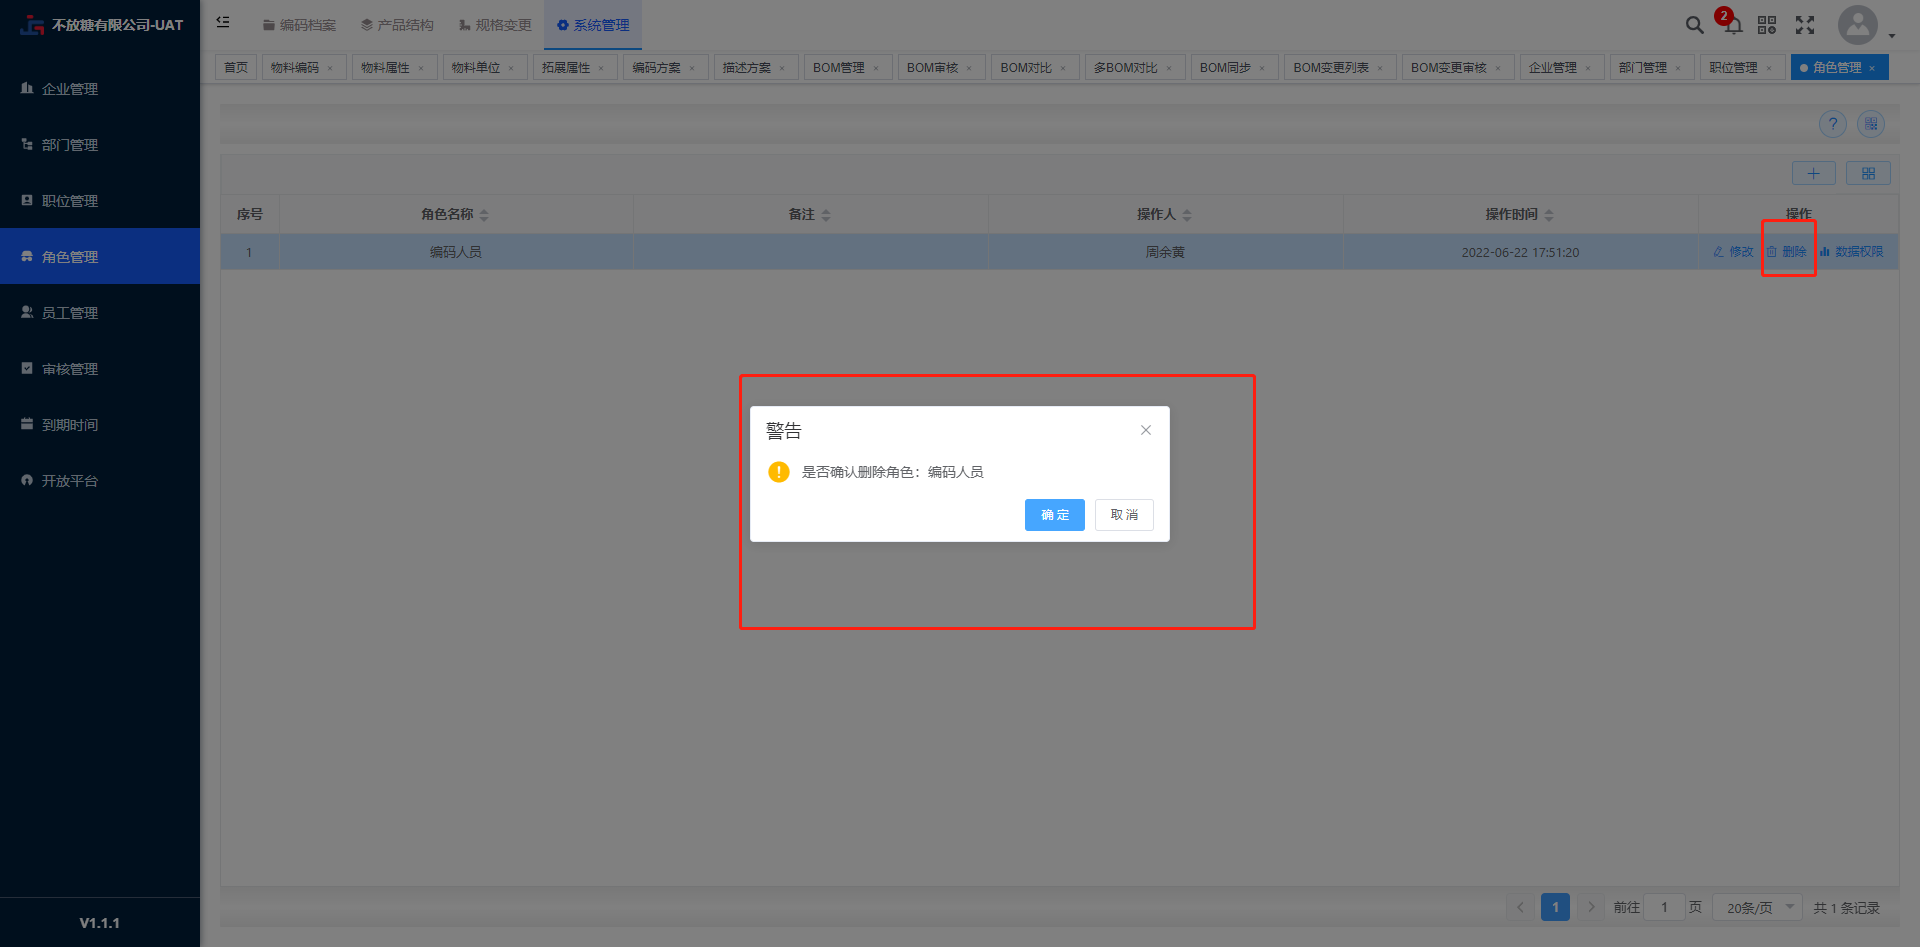Open the QR code icon in header
Viewport: 1920px width, 947px height.
tap(1767, 25)
